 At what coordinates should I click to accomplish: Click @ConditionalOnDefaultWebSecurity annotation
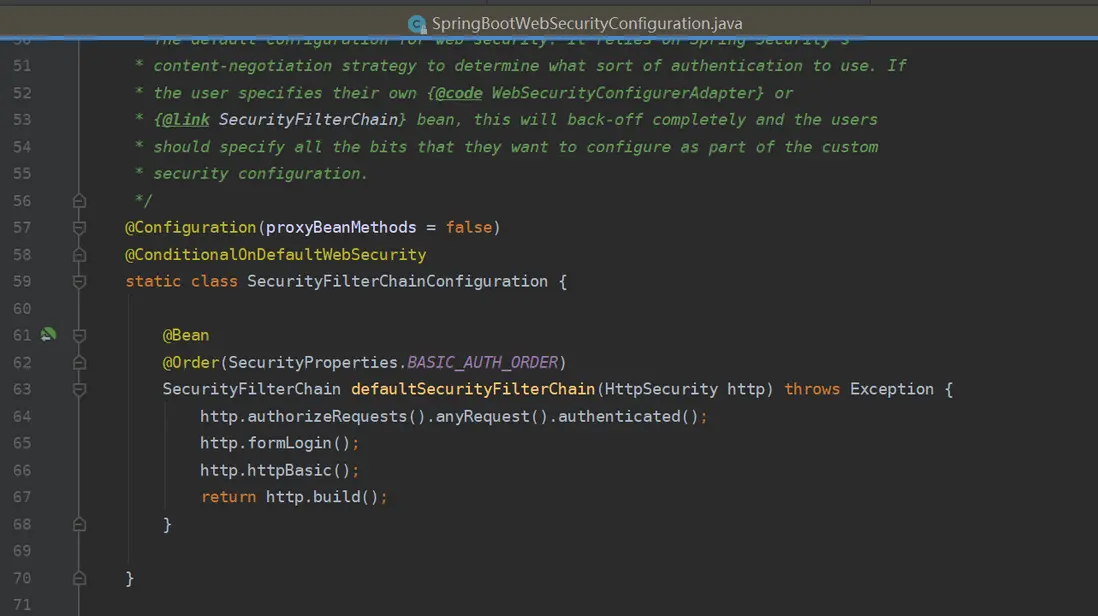click(x=275, y=255)
